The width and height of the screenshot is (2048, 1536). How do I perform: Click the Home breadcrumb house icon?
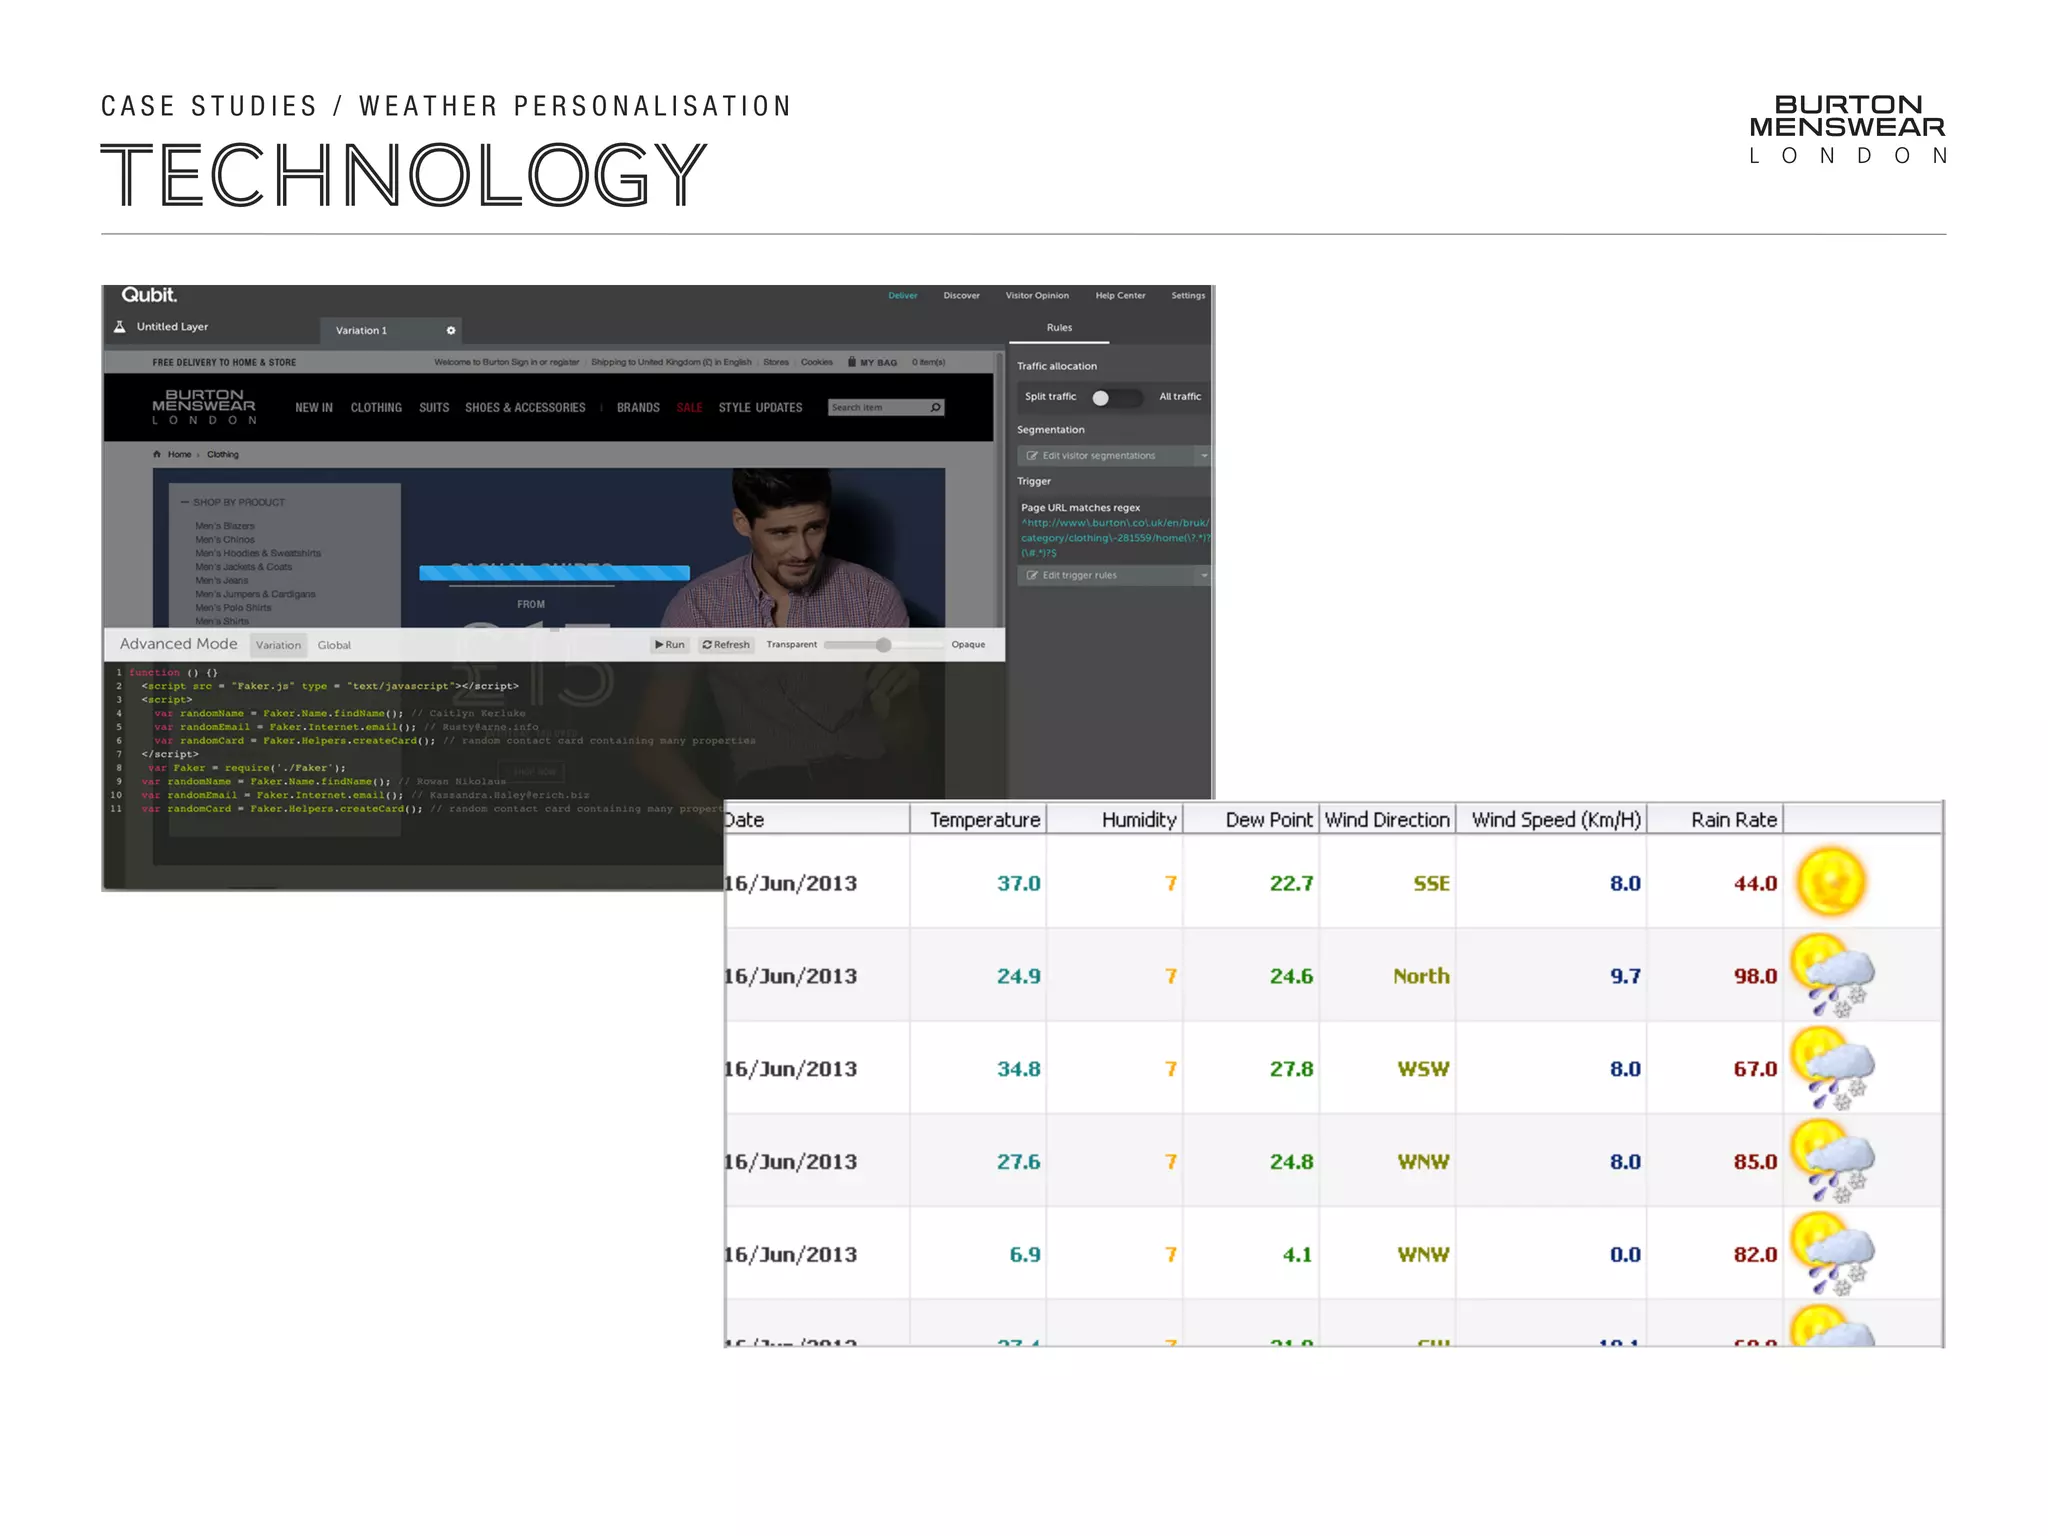[x=157, y=454]
